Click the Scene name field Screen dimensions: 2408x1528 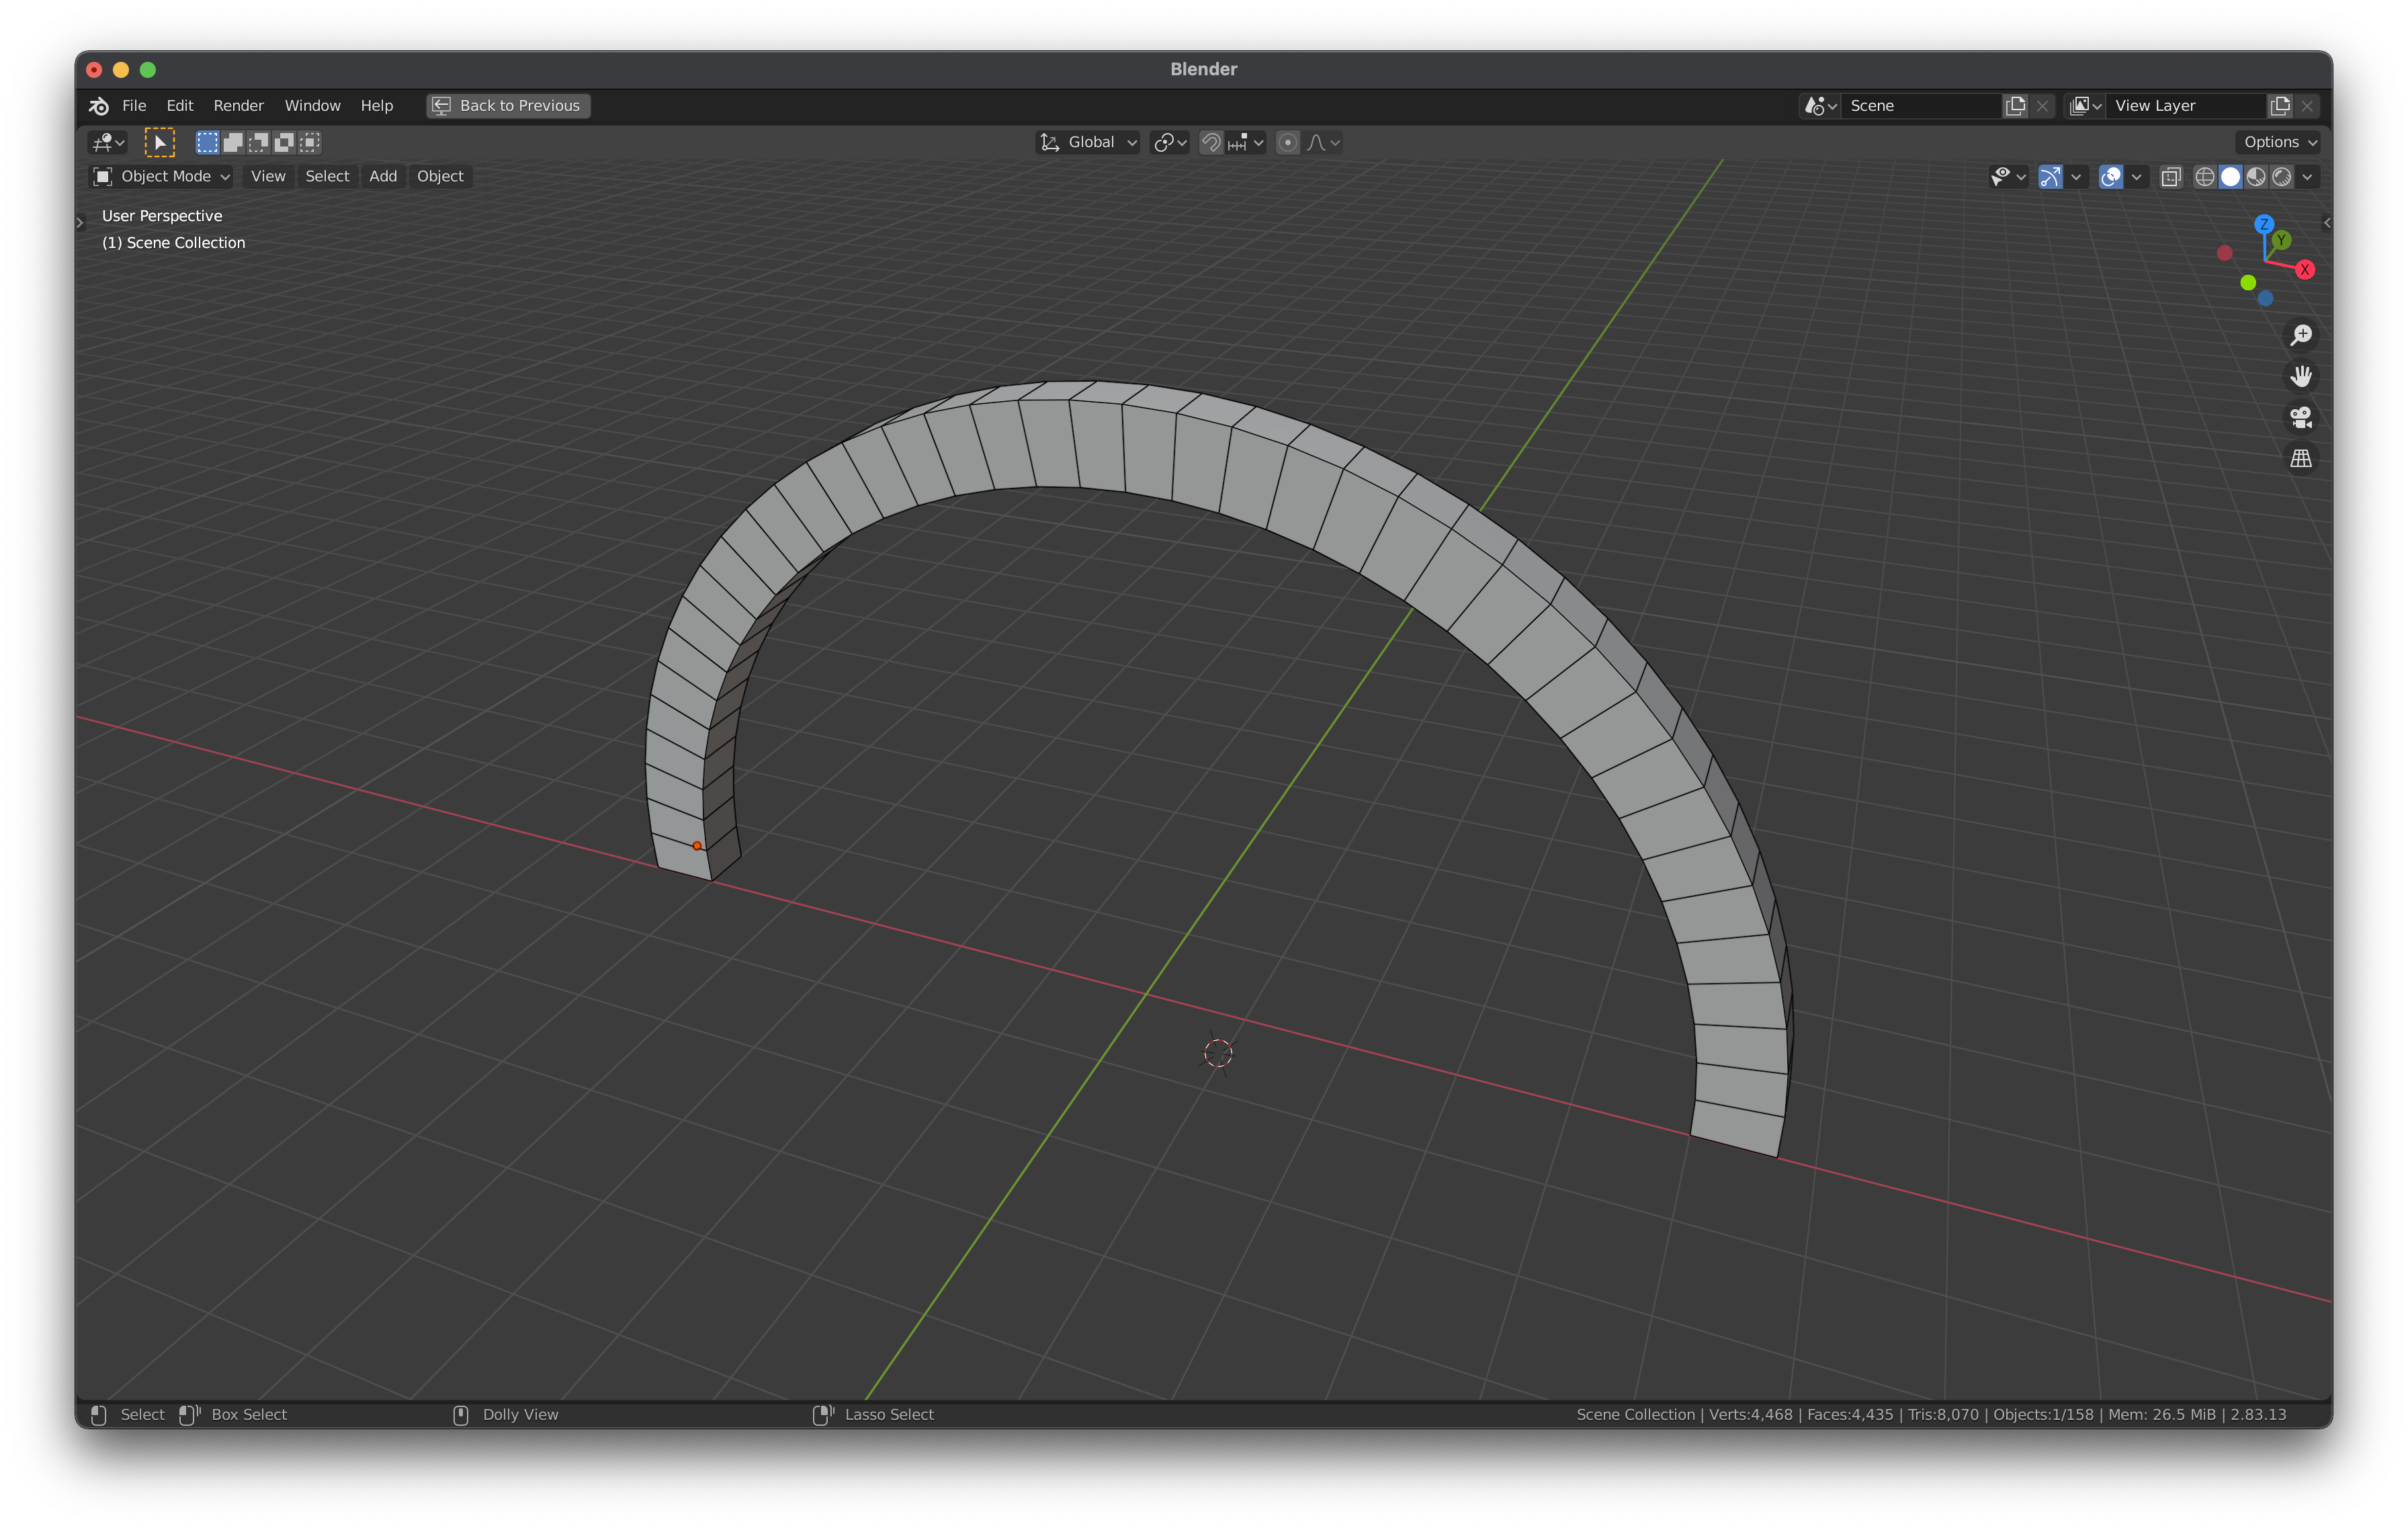pyautogui.click(x=1922, y=106)
